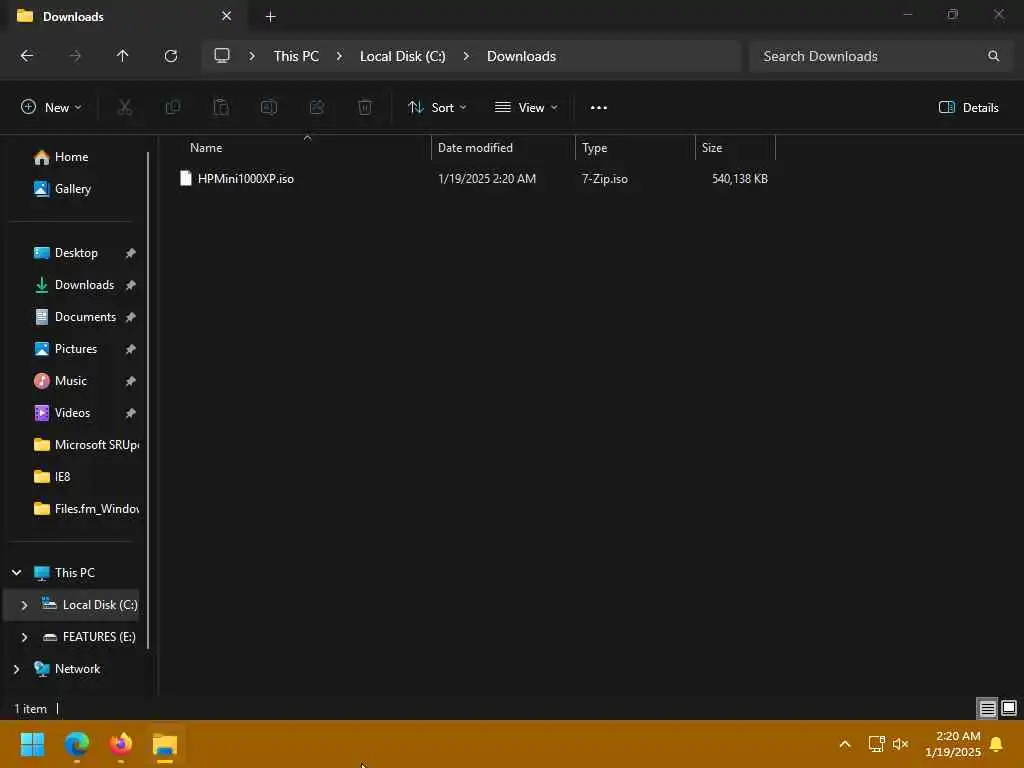Go back with the back arrow
Image resolution: width=1024 pixels, height=768 pixels.
click(27, 56)
